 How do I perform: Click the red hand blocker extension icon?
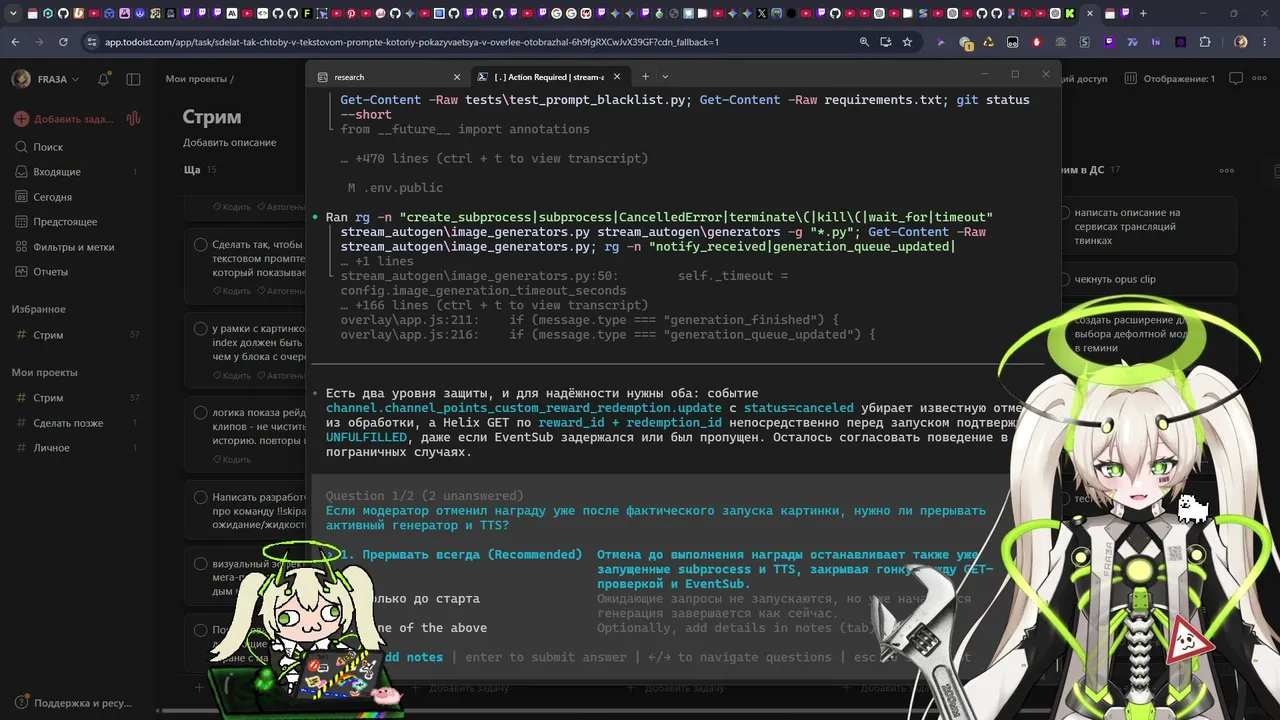[1037, 42]
